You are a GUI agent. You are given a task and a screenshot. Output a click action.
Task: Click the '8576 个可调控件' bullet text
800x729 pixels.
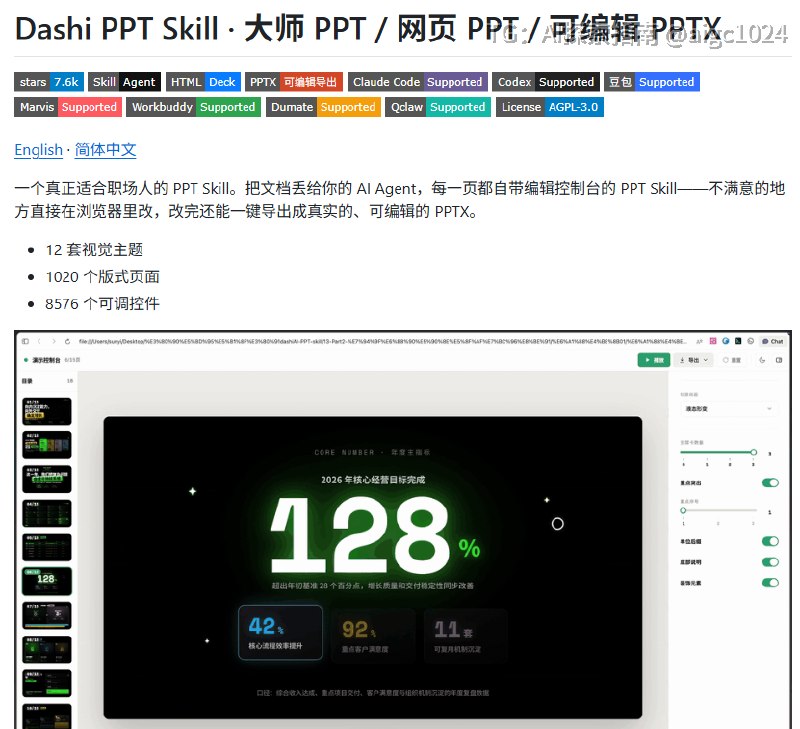click(x=103, y=304)
